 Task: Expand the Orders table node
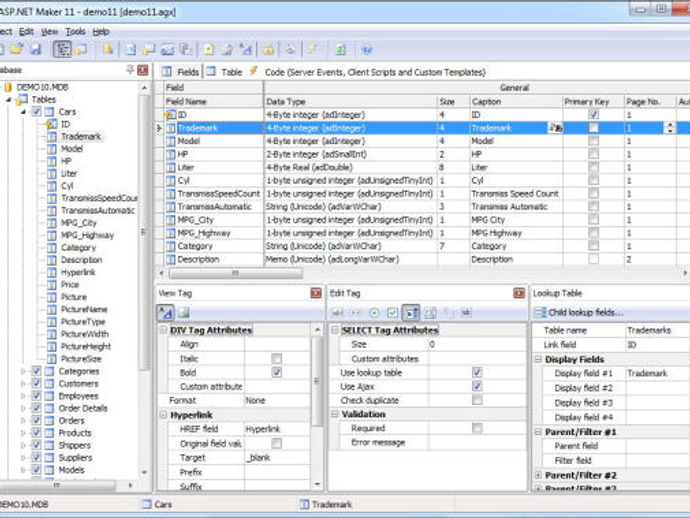[x=23, y=420]
